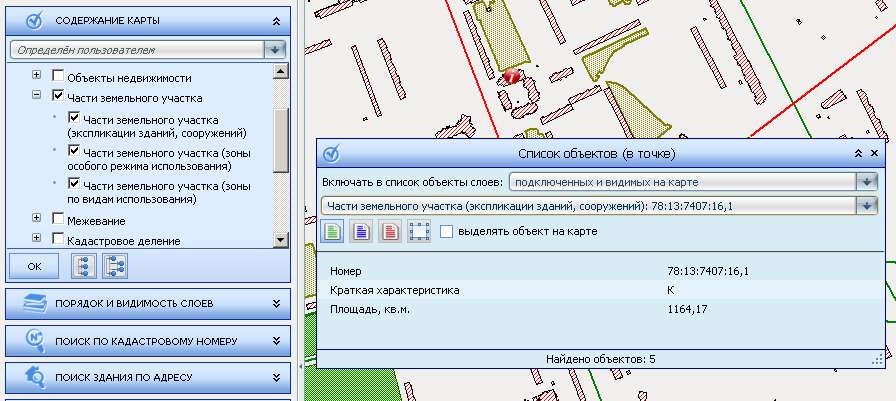Click the blue document icon in the object list
The height and width of the screenshot is (401, 896).
pyautogui.click(x=361, y=232)
